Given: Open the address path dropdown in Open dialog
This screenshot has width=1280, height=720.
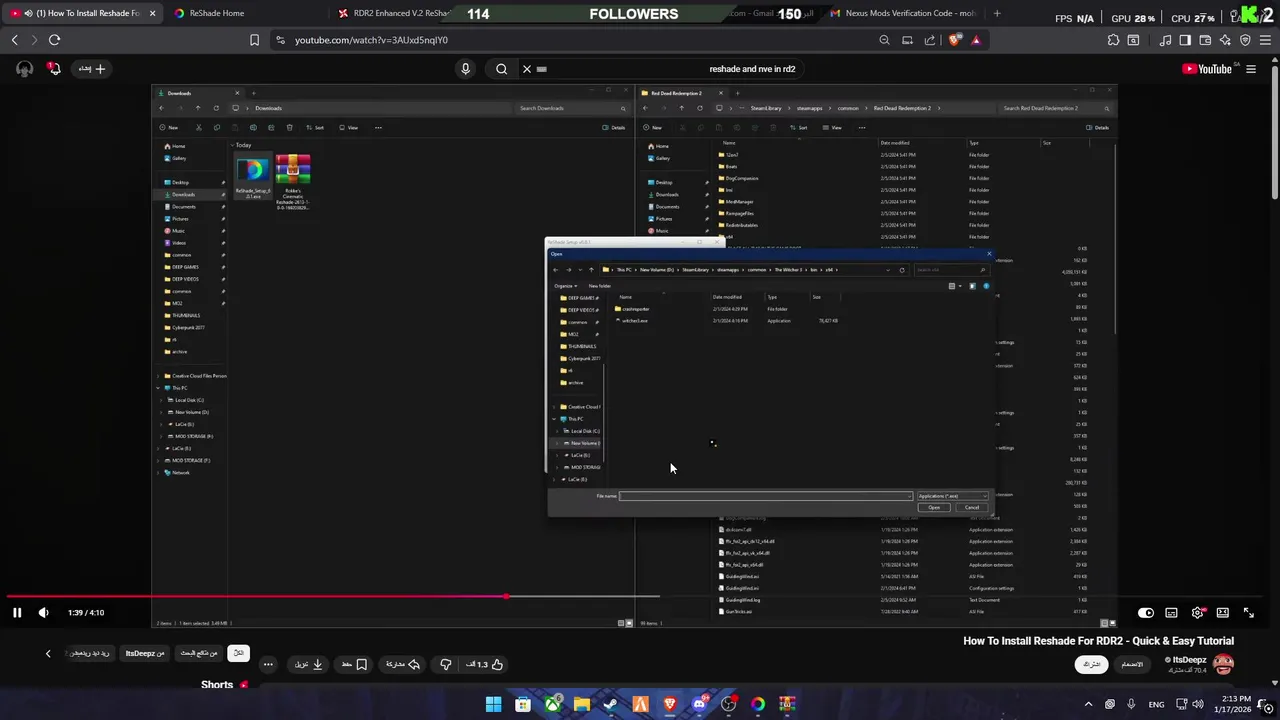Looking at the screenshot, I should click(x=887, y=269).
